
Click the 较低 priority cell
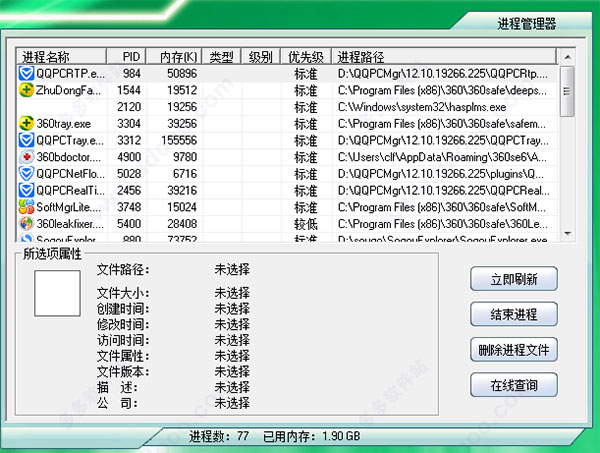pos(306,224)
